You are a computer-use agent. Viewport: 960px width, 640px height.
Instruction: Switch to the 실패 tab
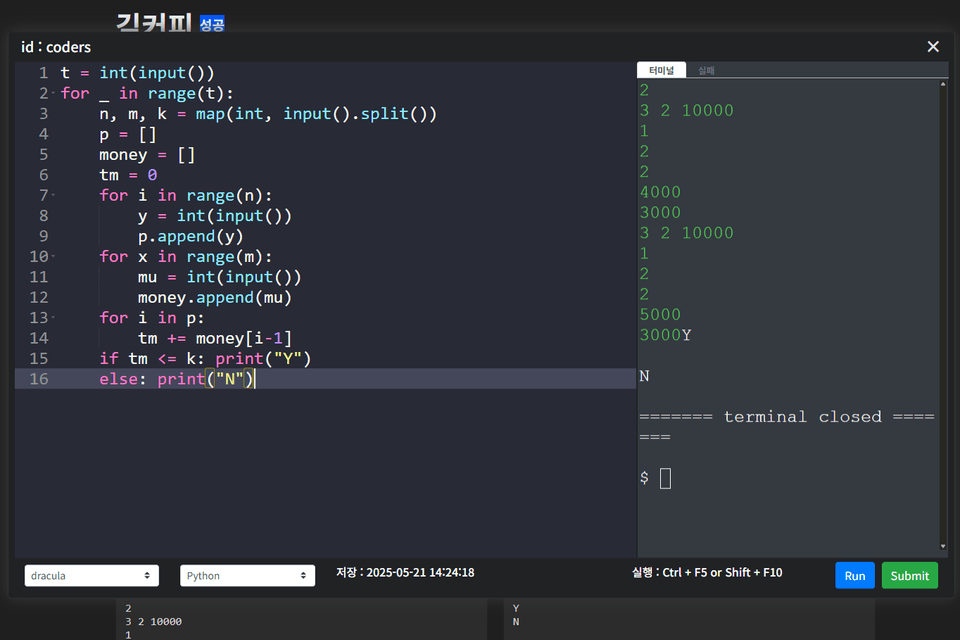tap(706, 70)
